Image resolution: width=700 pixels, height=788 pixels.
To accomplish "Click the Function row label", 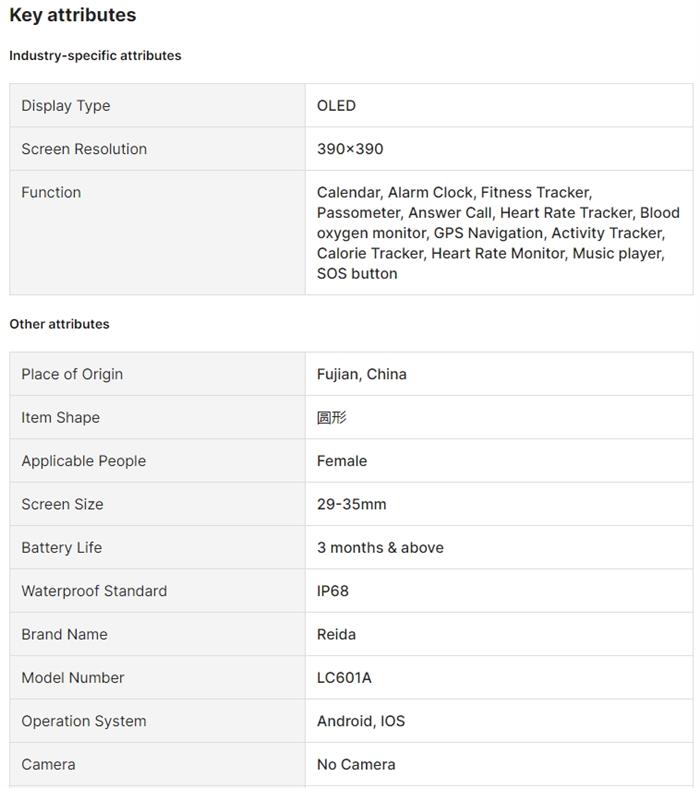I will (x=51, y=192).
